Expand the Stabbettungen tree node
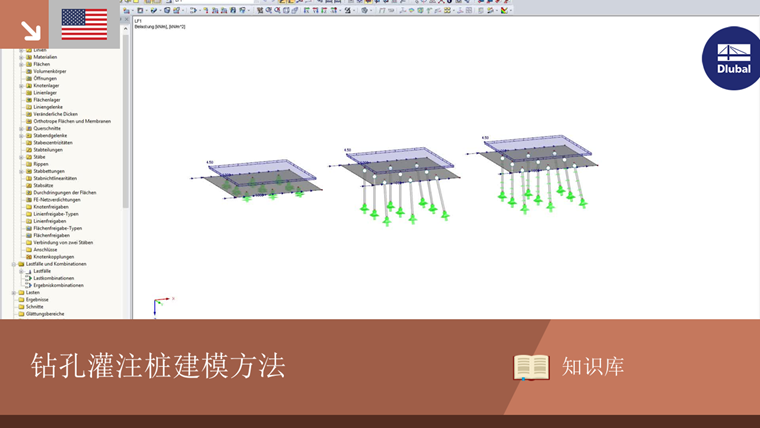 coord(21,171)
